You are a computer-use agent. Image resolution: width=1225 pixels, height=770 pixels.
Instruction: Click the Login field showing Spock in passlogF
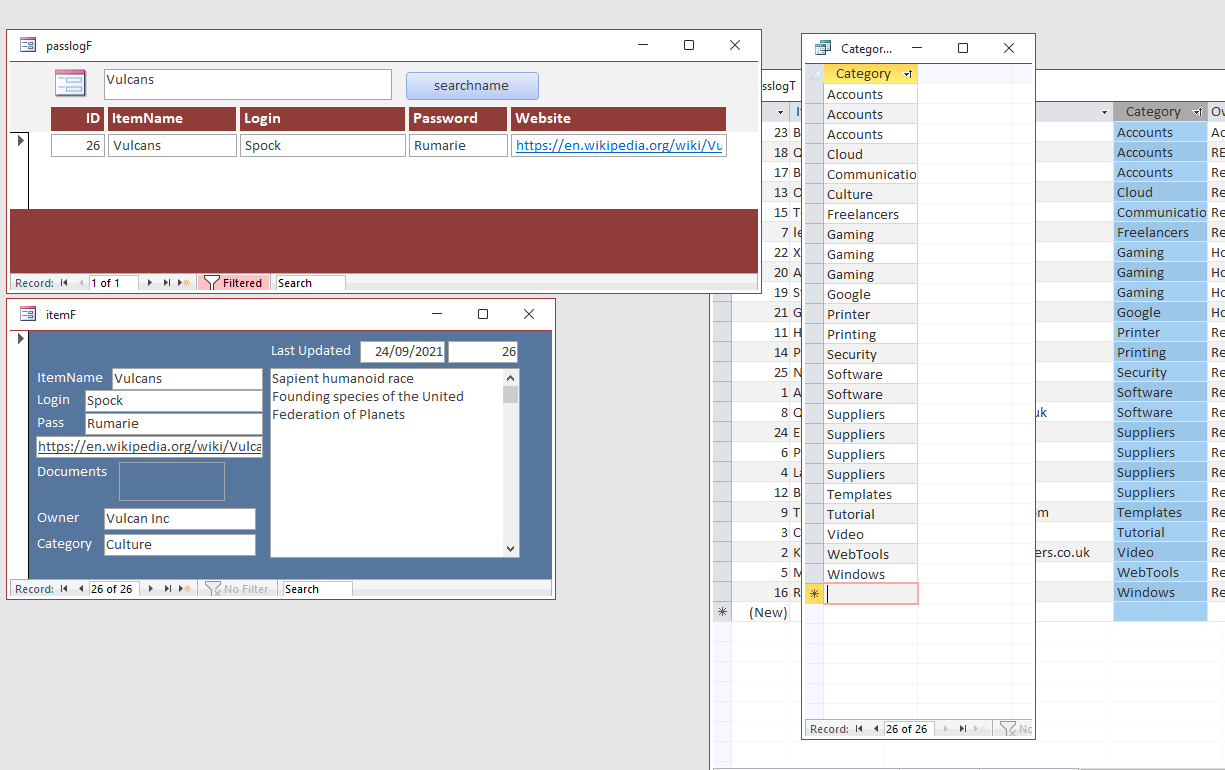pyautogui.click(x=322, y=145)
